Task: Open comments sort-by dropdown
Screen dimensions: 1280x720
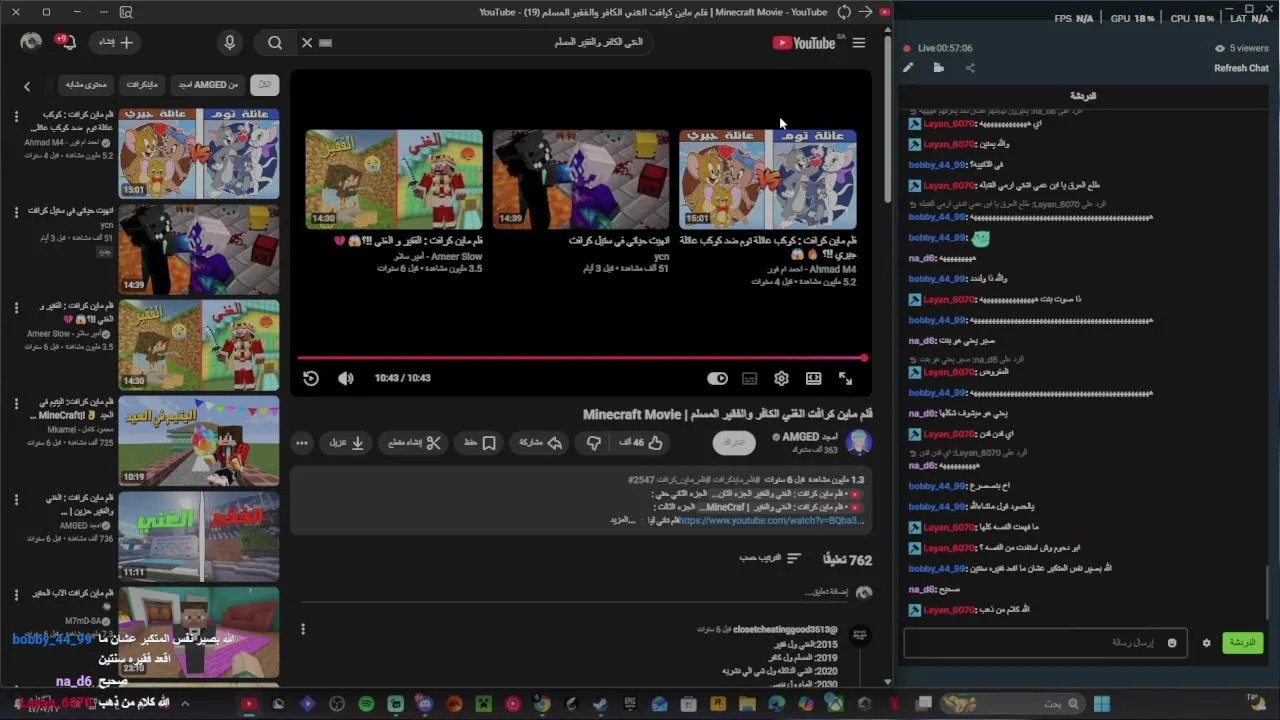Action: click(x=771, y=558)
